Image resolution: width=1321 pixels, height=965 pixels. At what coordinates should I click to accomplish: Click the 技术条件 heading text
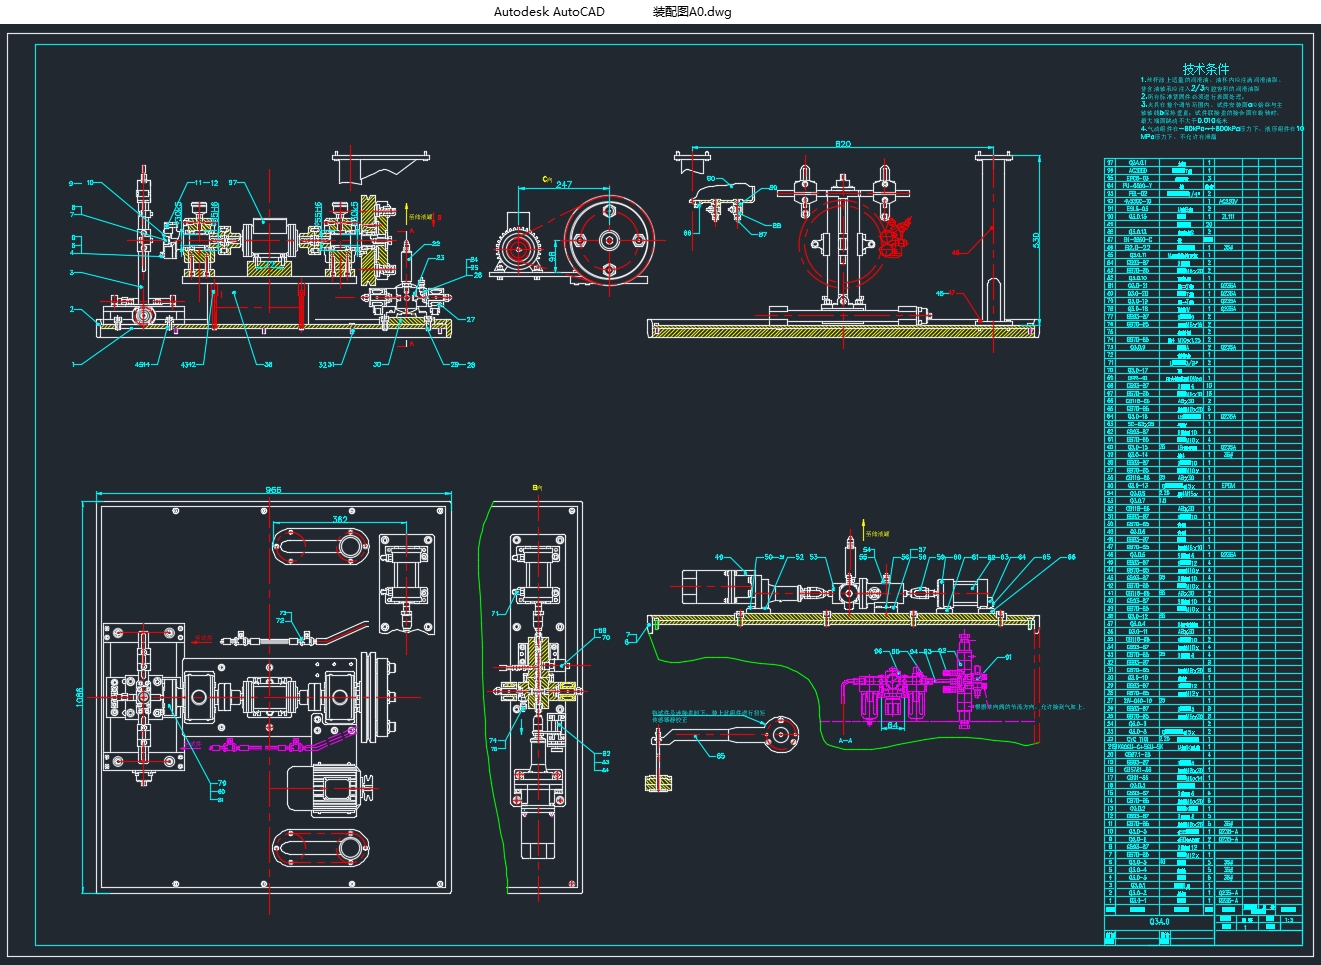click(1205, 69)
